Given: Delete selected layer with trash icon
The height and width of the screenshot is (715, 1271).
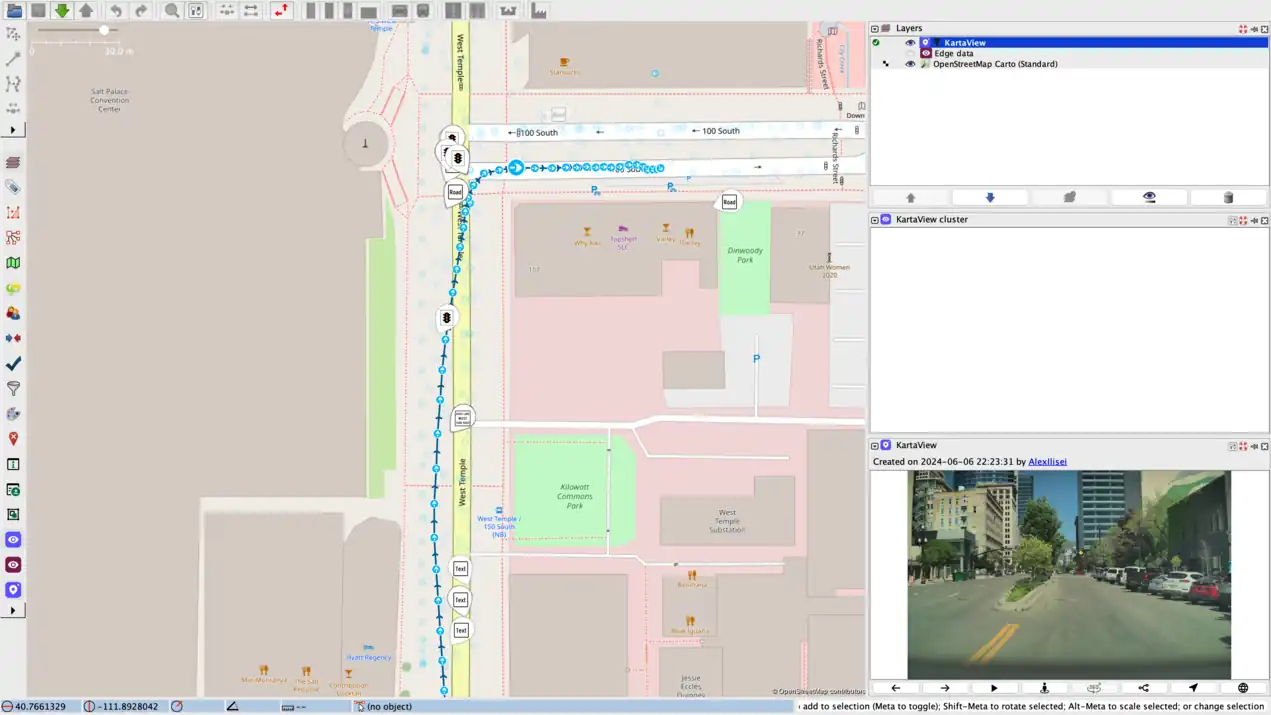Looking at the screenshot, I should 1228,198.
